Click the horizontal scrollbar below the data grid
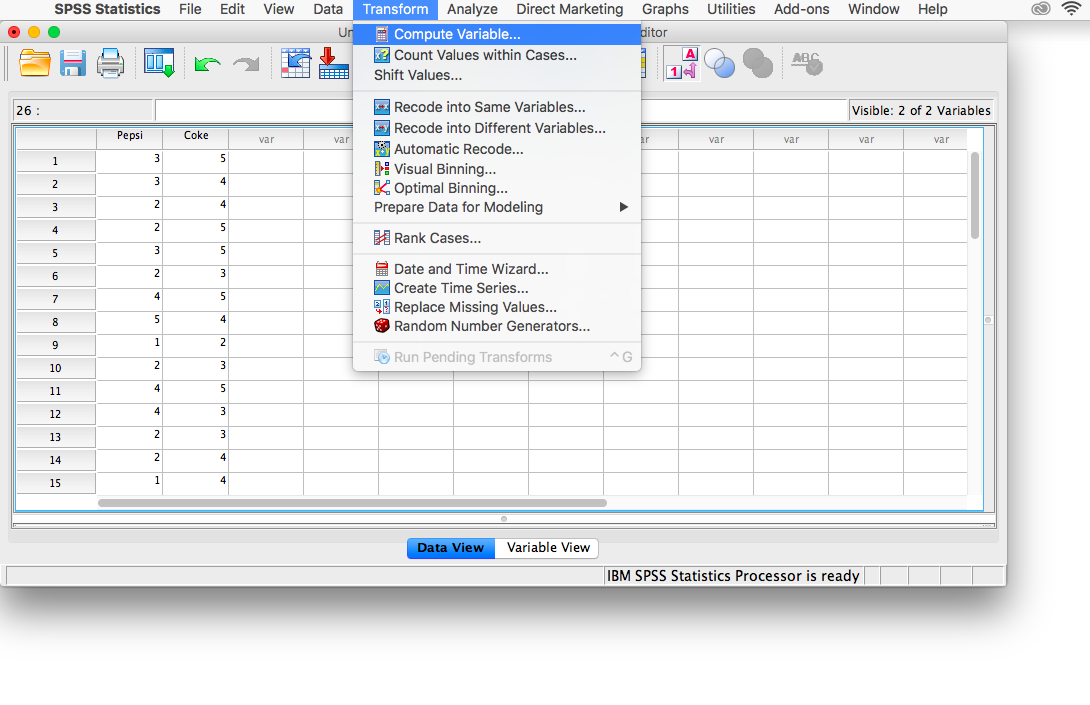 [352, 503]
